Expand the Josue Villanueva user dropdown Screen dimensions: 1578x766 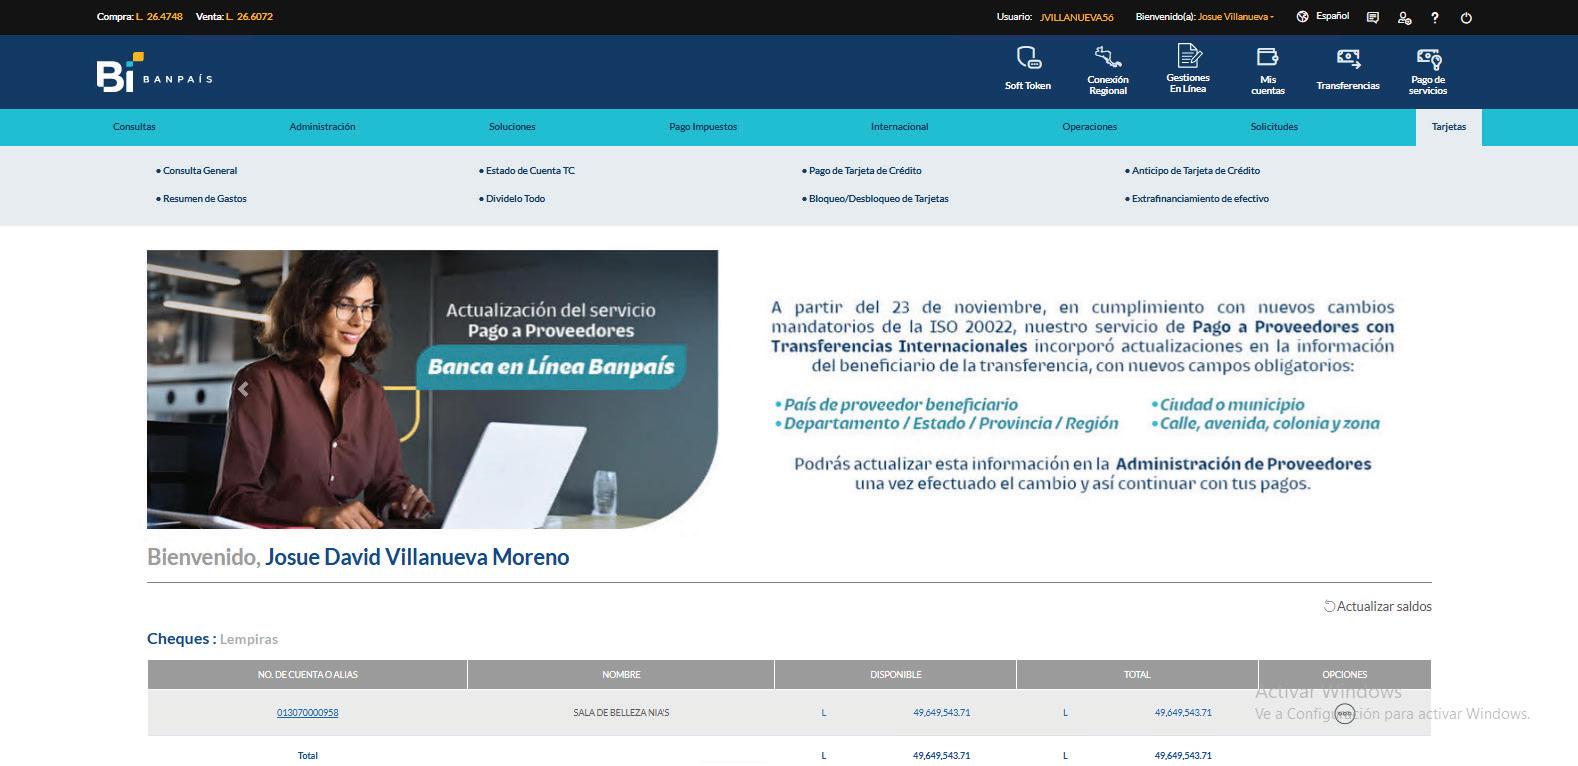(1236, 17)
